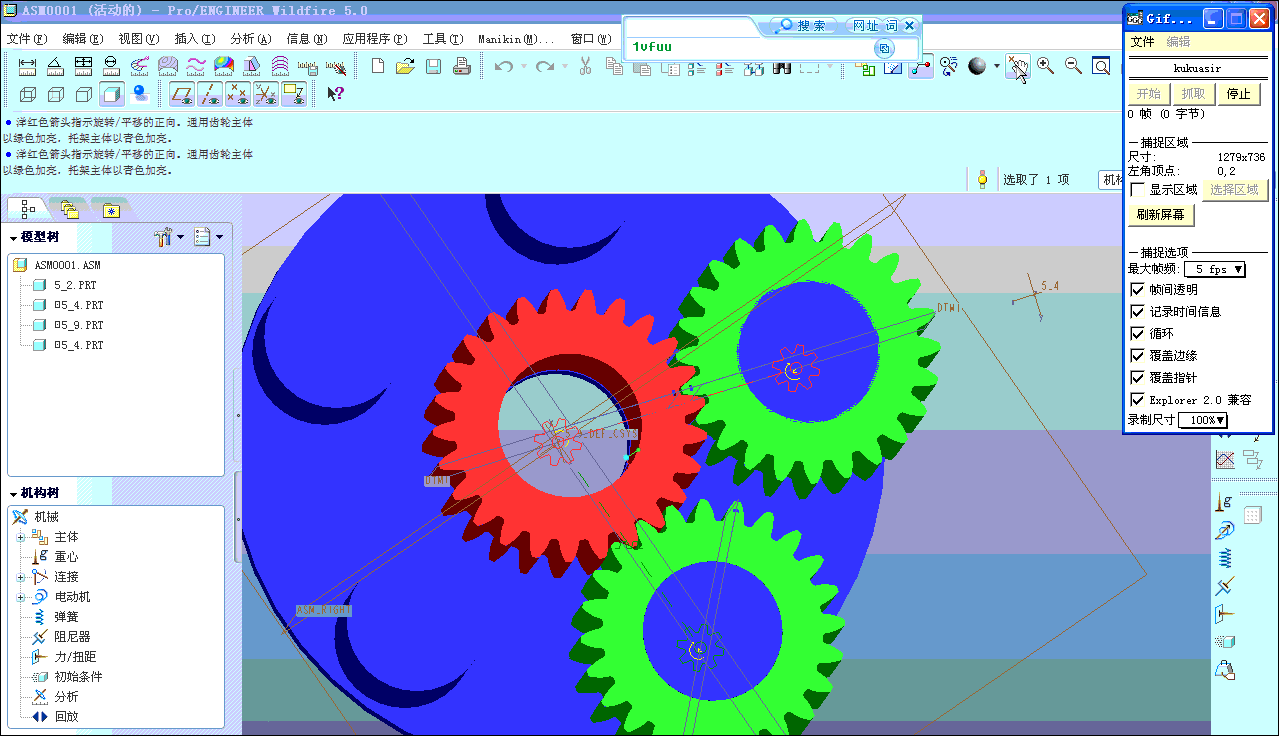Click the printer icon

461,66
